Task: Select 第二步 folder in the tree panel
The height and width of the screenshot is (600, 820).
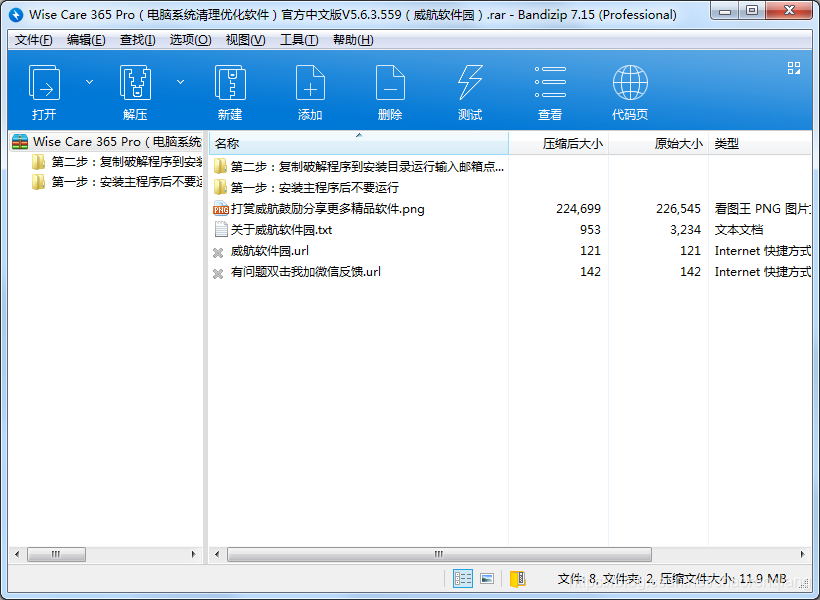Action: click(117, 162)
